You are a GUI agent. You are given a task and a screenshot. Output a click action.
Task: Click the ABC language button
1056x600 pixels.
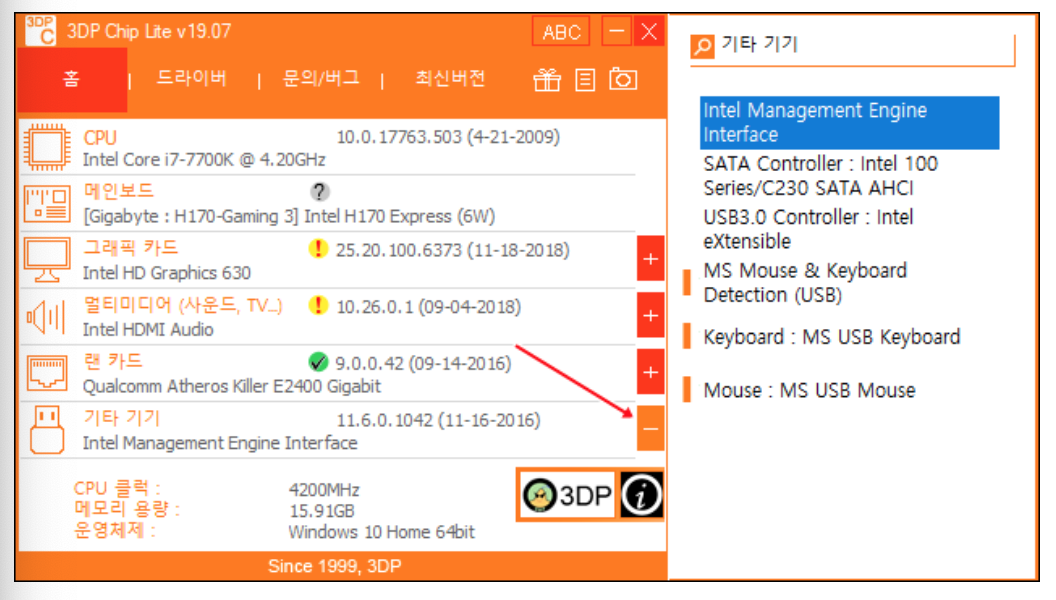point(561,31)
